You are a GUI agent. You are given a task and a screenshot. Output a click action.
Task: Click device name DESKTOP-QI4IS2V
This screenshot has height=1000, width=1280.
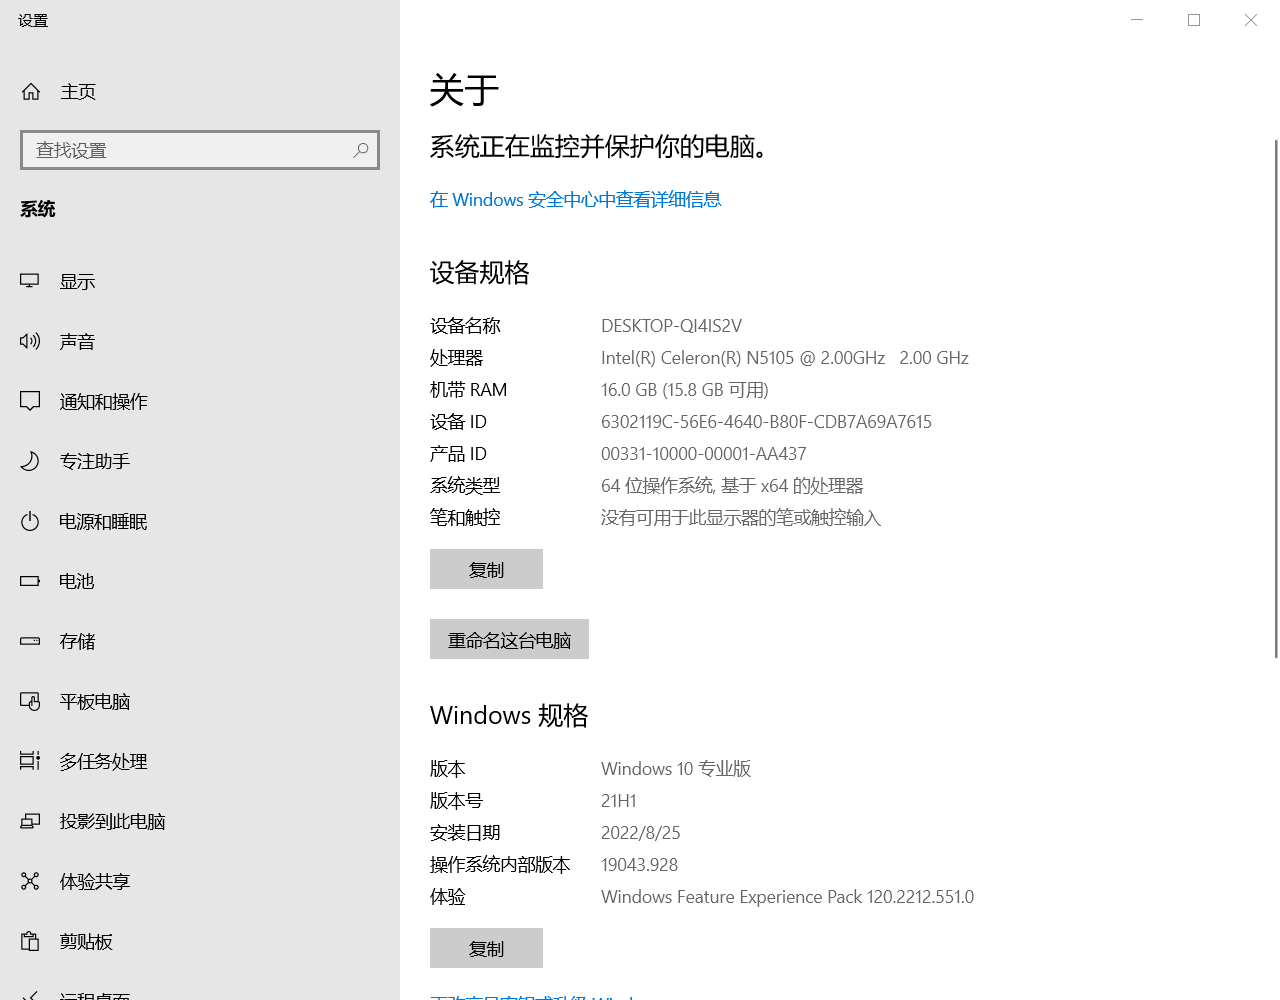coord(671,326)
